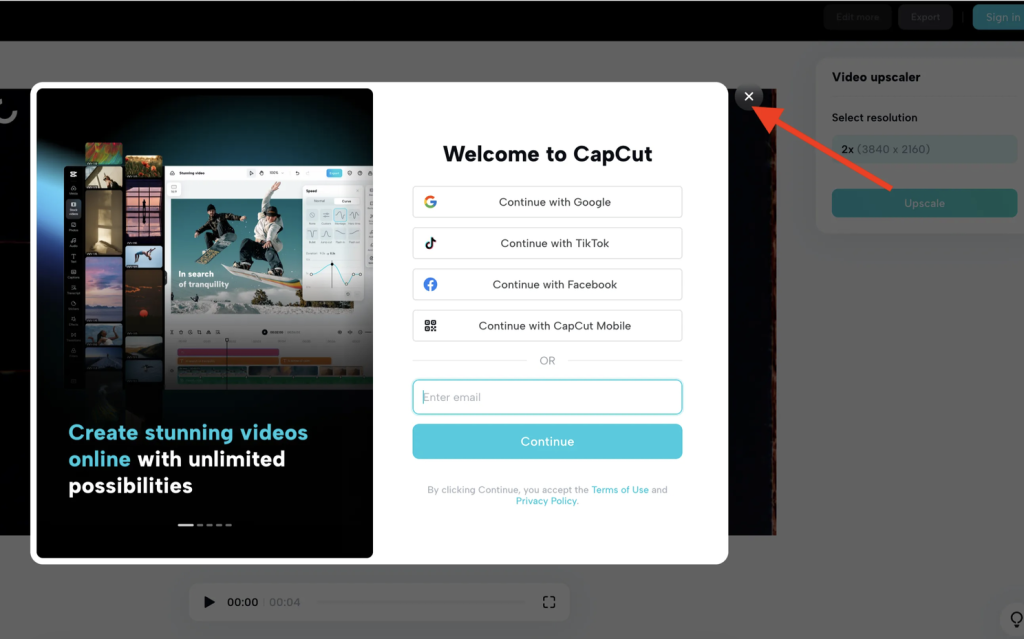Choose the TikTok logo sign-in option
Image resolution: width=1024 pixels, height=639 pixels.
547,243
